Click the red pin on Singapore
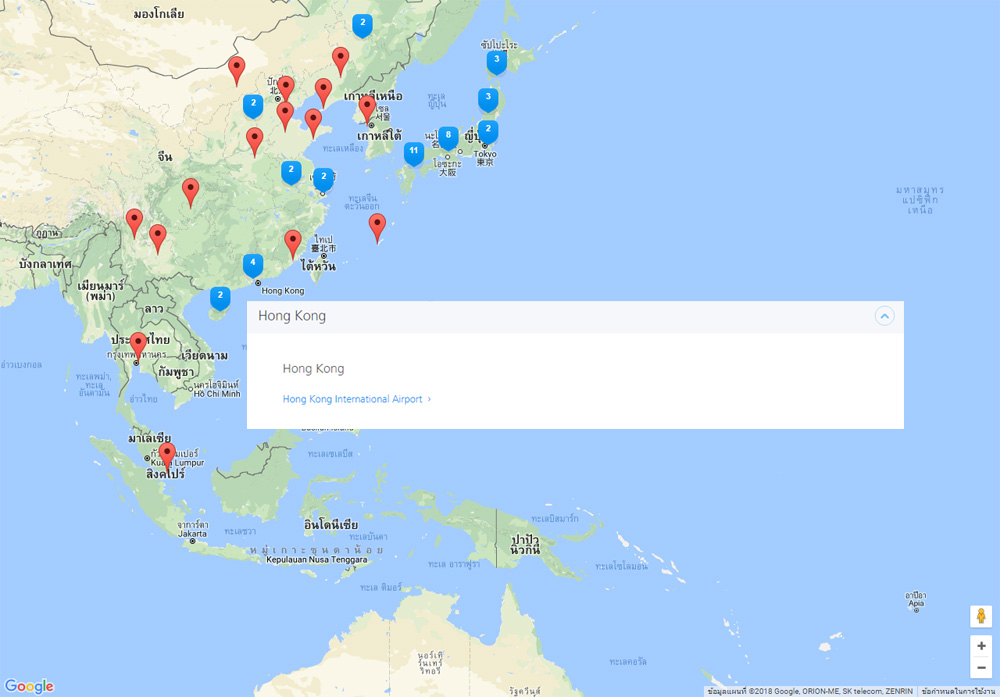 click(x=167, y=455)
